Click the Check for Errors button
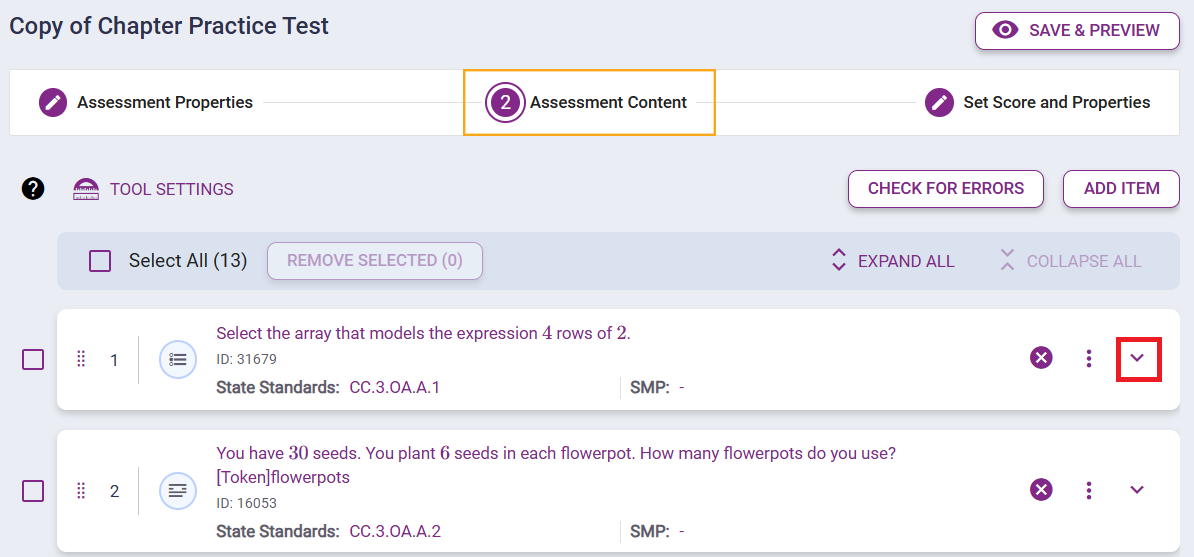This screenshot has height=557, width=1194. pos(945,188)
